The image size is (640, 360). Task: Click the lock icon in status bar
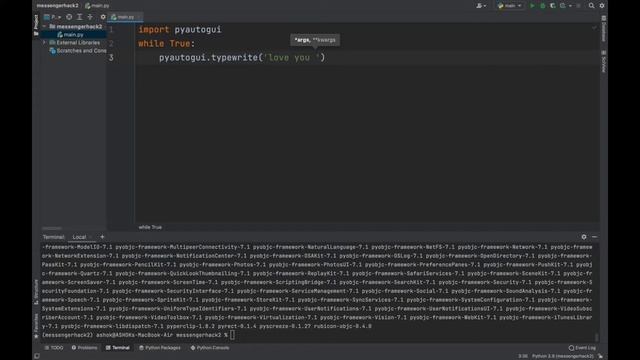(601, 356)
